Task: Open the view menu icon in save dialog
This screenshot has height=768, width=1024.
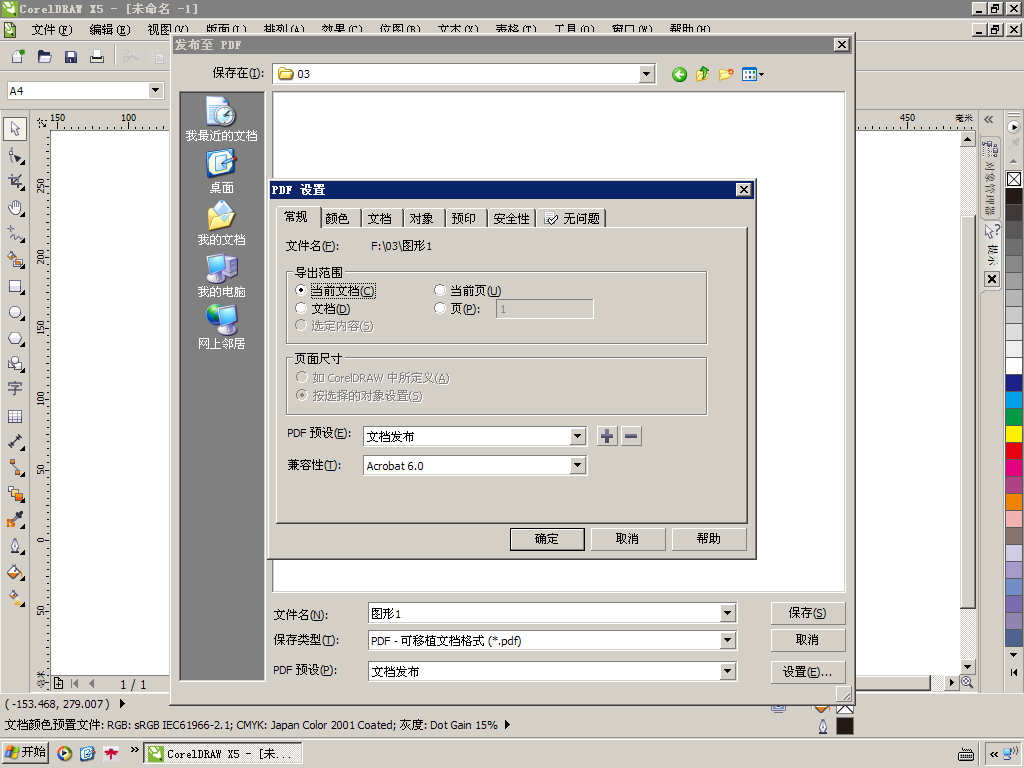Action: [x=752, y=74]
